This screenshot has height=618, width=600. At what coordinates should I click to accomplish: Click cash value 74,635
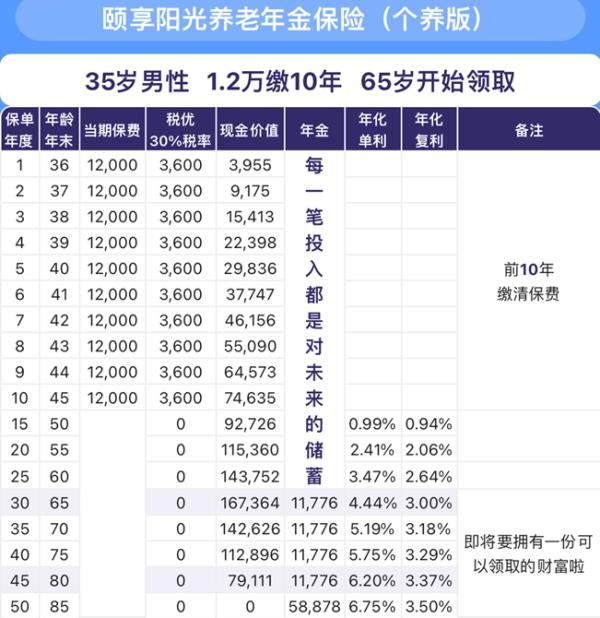(x=250, y=398)
